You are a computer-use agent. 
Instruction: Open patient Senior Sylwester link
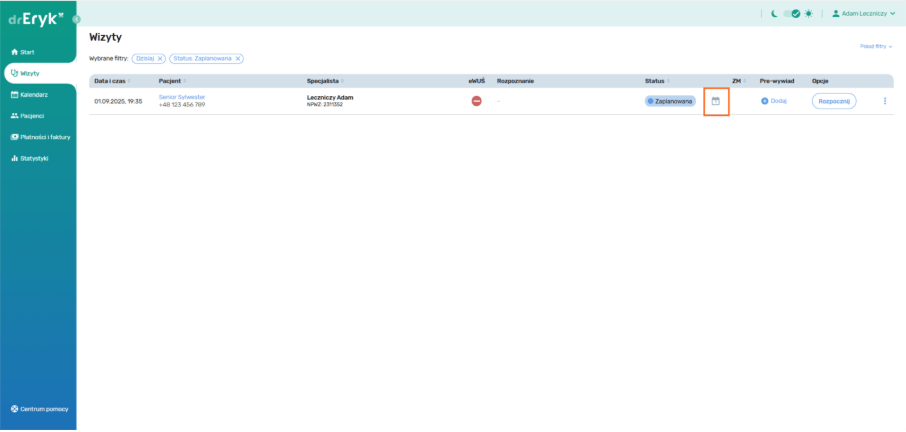pyautogui.click(x=182, y=97)
